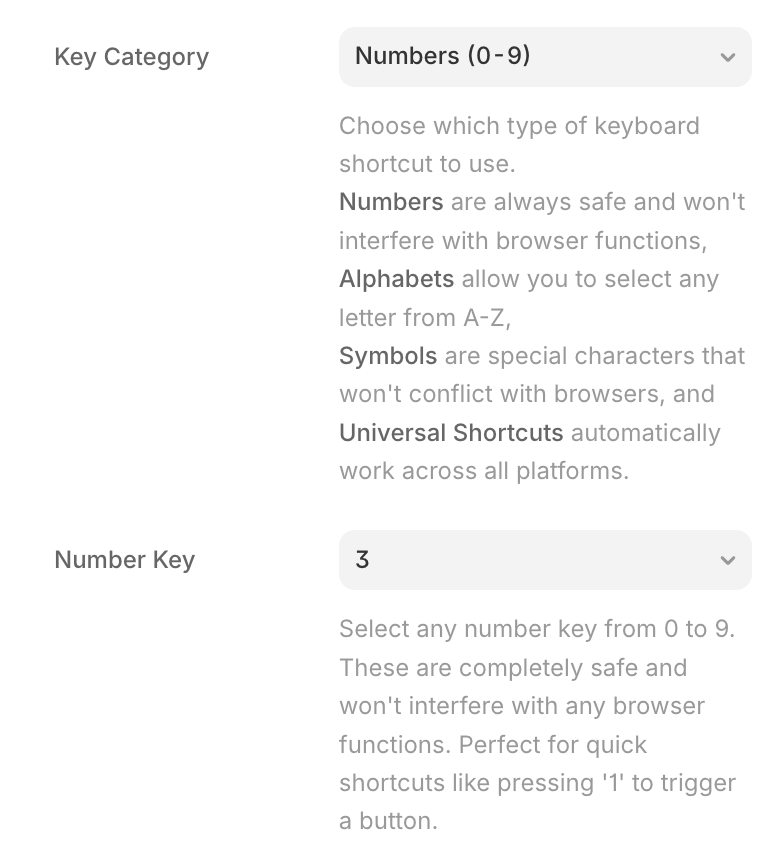Open the Number Key dropdown showing 3
Image resolution: width=772 pixels, height=868 pixels.
pos(545,560)
